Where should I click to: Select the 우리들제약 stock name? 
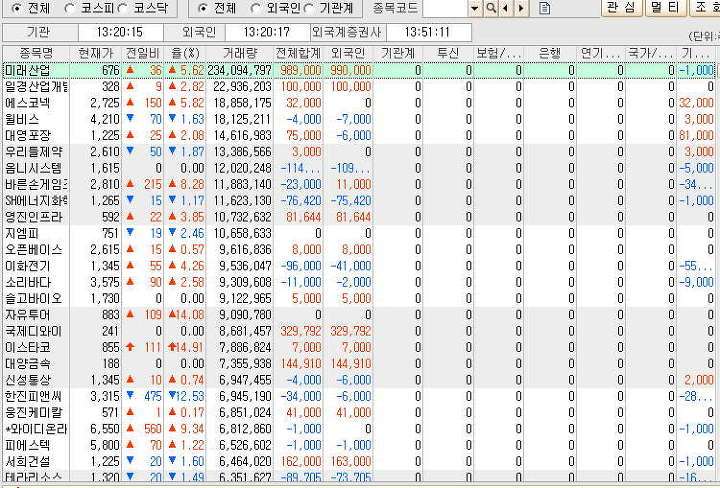point(33,152)
